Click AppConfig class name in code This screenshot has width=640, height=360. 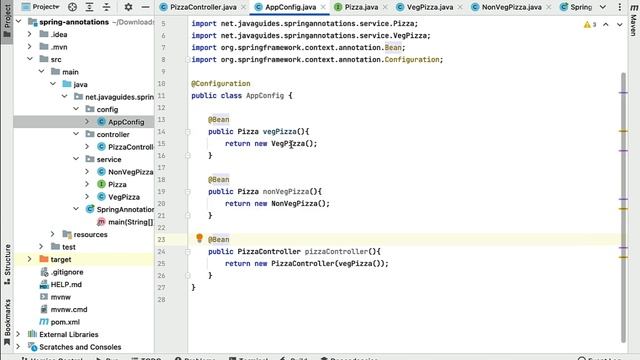[265, 96]
